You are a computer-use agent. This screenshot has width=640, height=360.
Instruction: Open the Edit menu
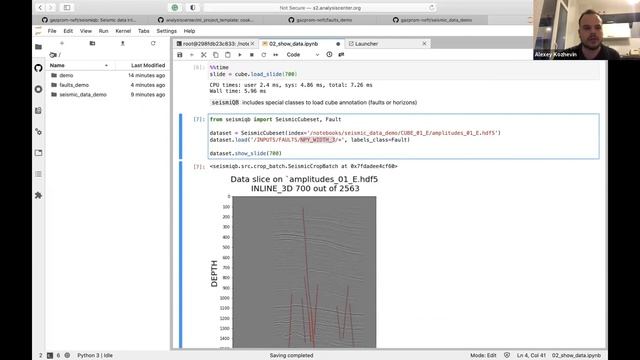tap(68, 31)
